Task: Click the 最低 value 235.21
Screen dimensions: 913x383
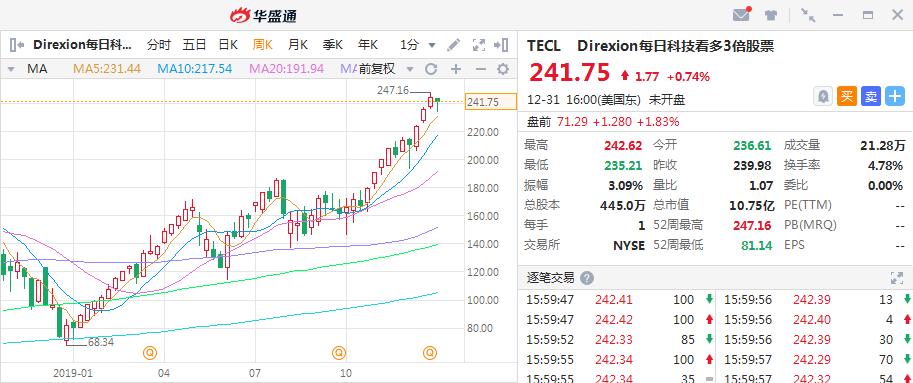Action: pyautogui.click(x=624, y=166)
